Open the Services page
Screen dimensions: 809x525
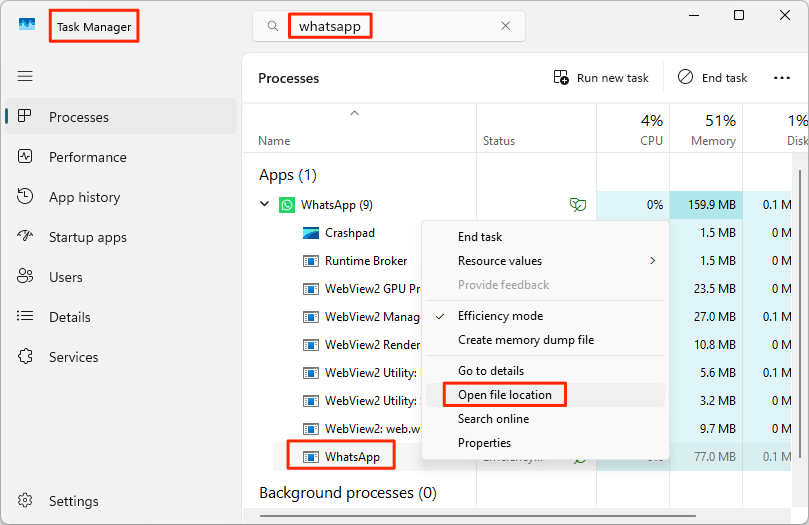pyautogui.click(x=121, y=357)
